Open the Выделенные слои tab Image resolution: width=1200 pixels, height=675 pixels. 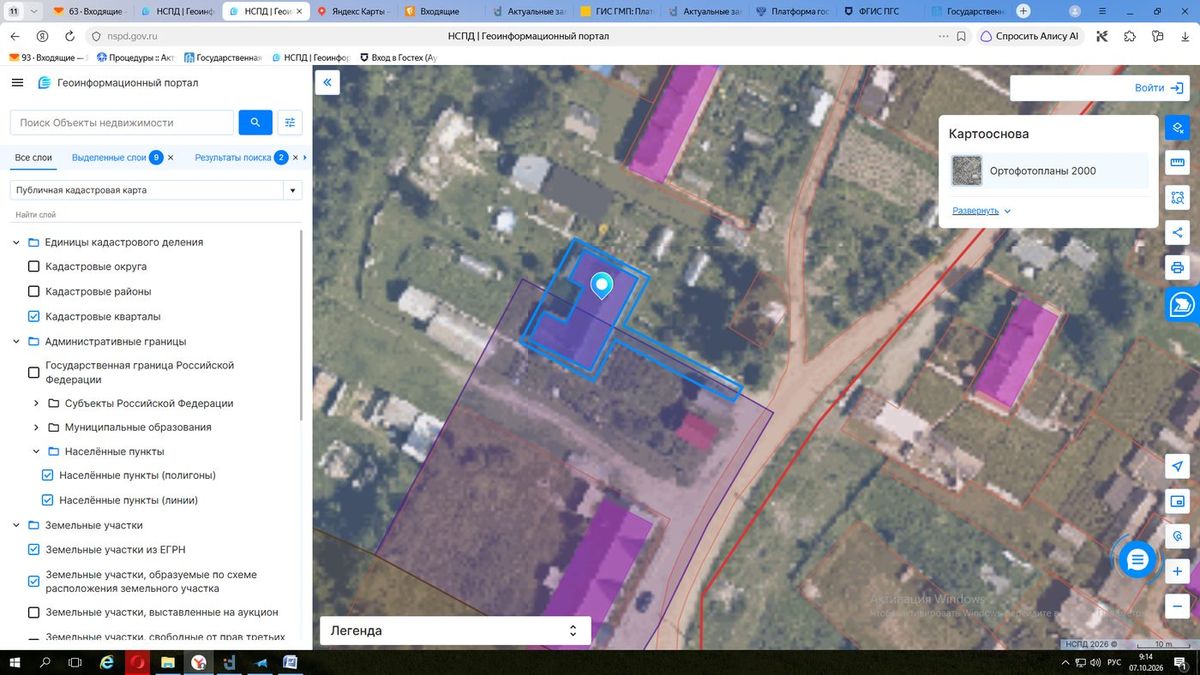coord(109,158)
